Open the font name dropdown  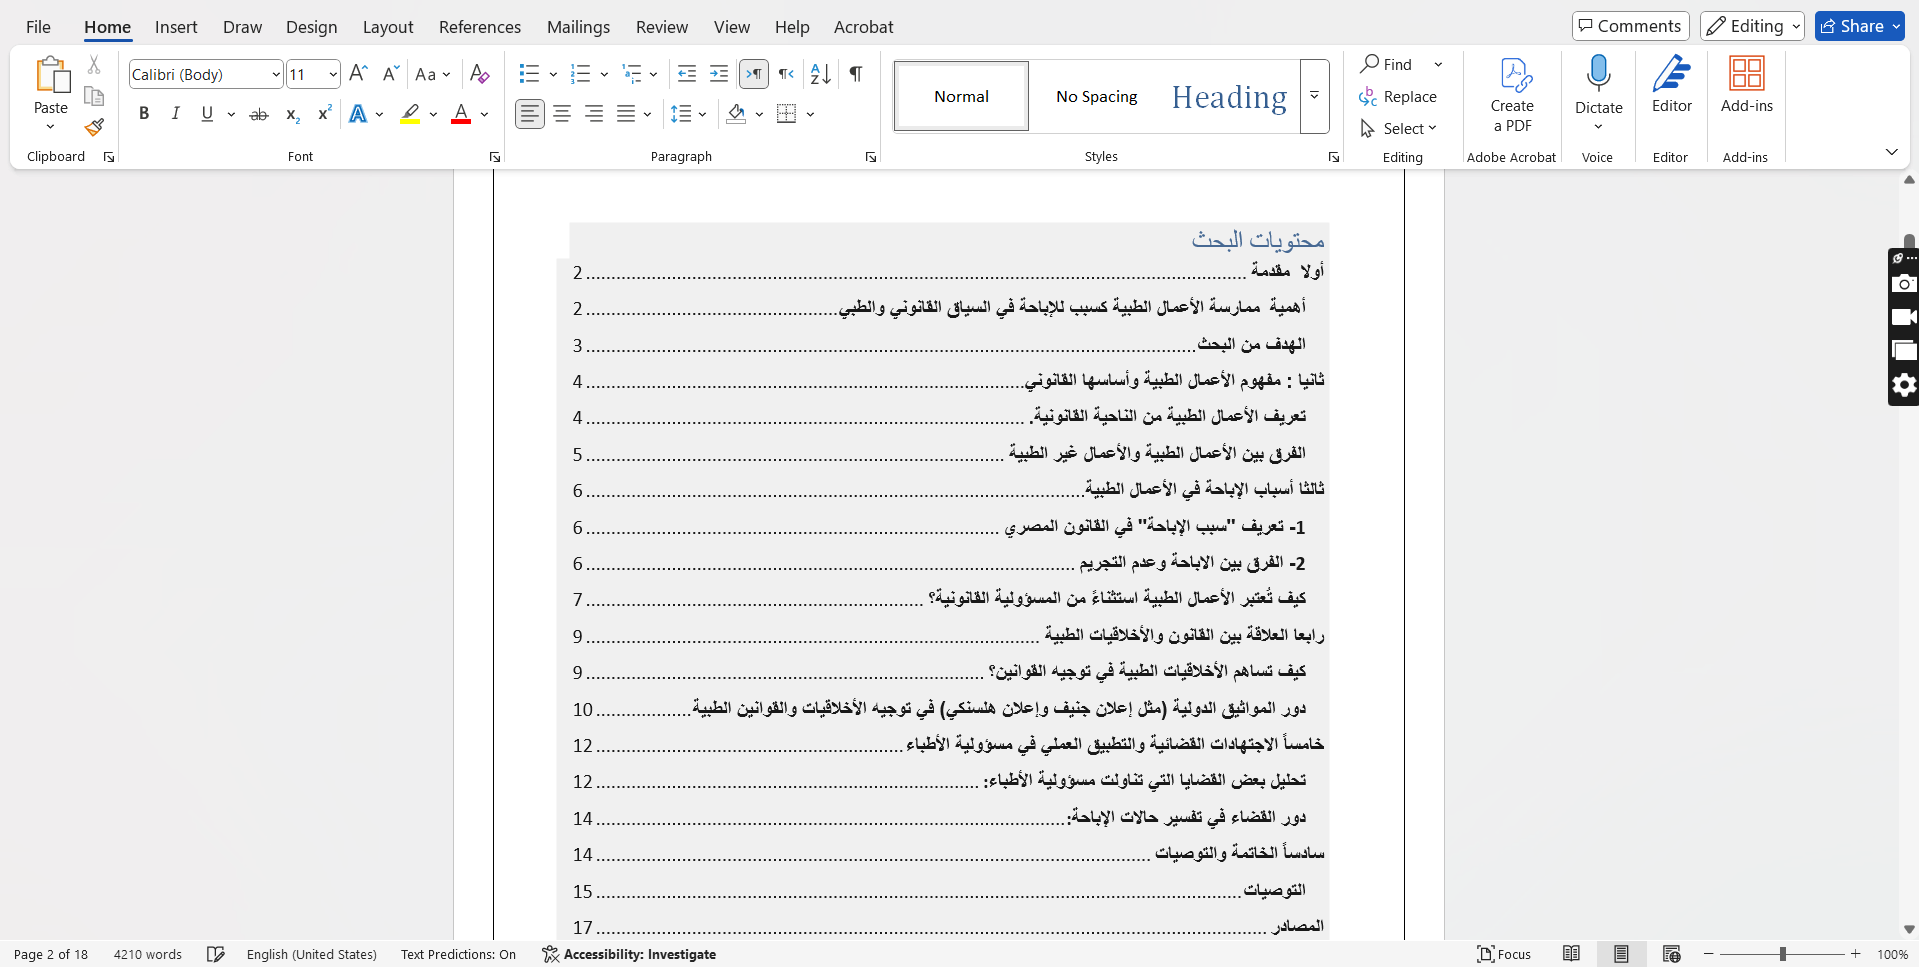point(276,74)
